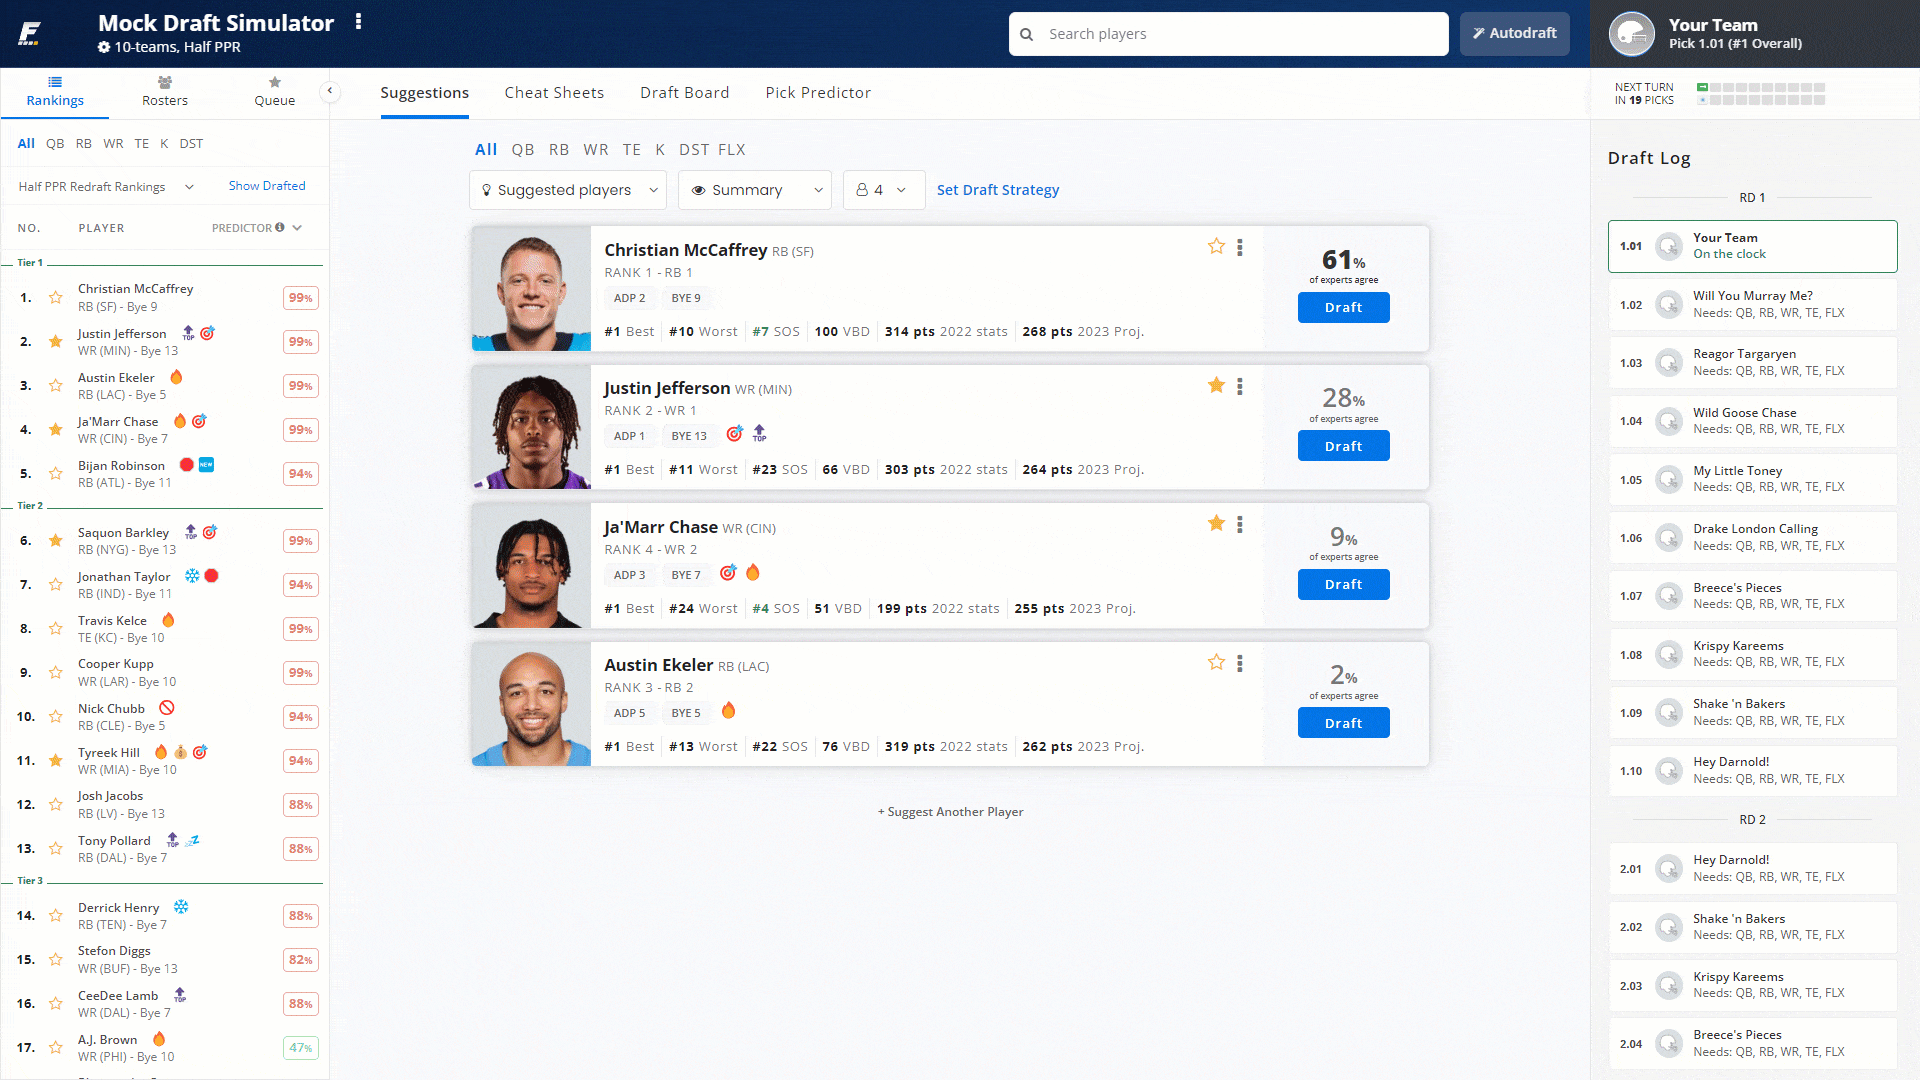Screen dimensions: 1920x1080
Task: Click Draft button for Christian McCaffrey
Action: [1342, 307]
